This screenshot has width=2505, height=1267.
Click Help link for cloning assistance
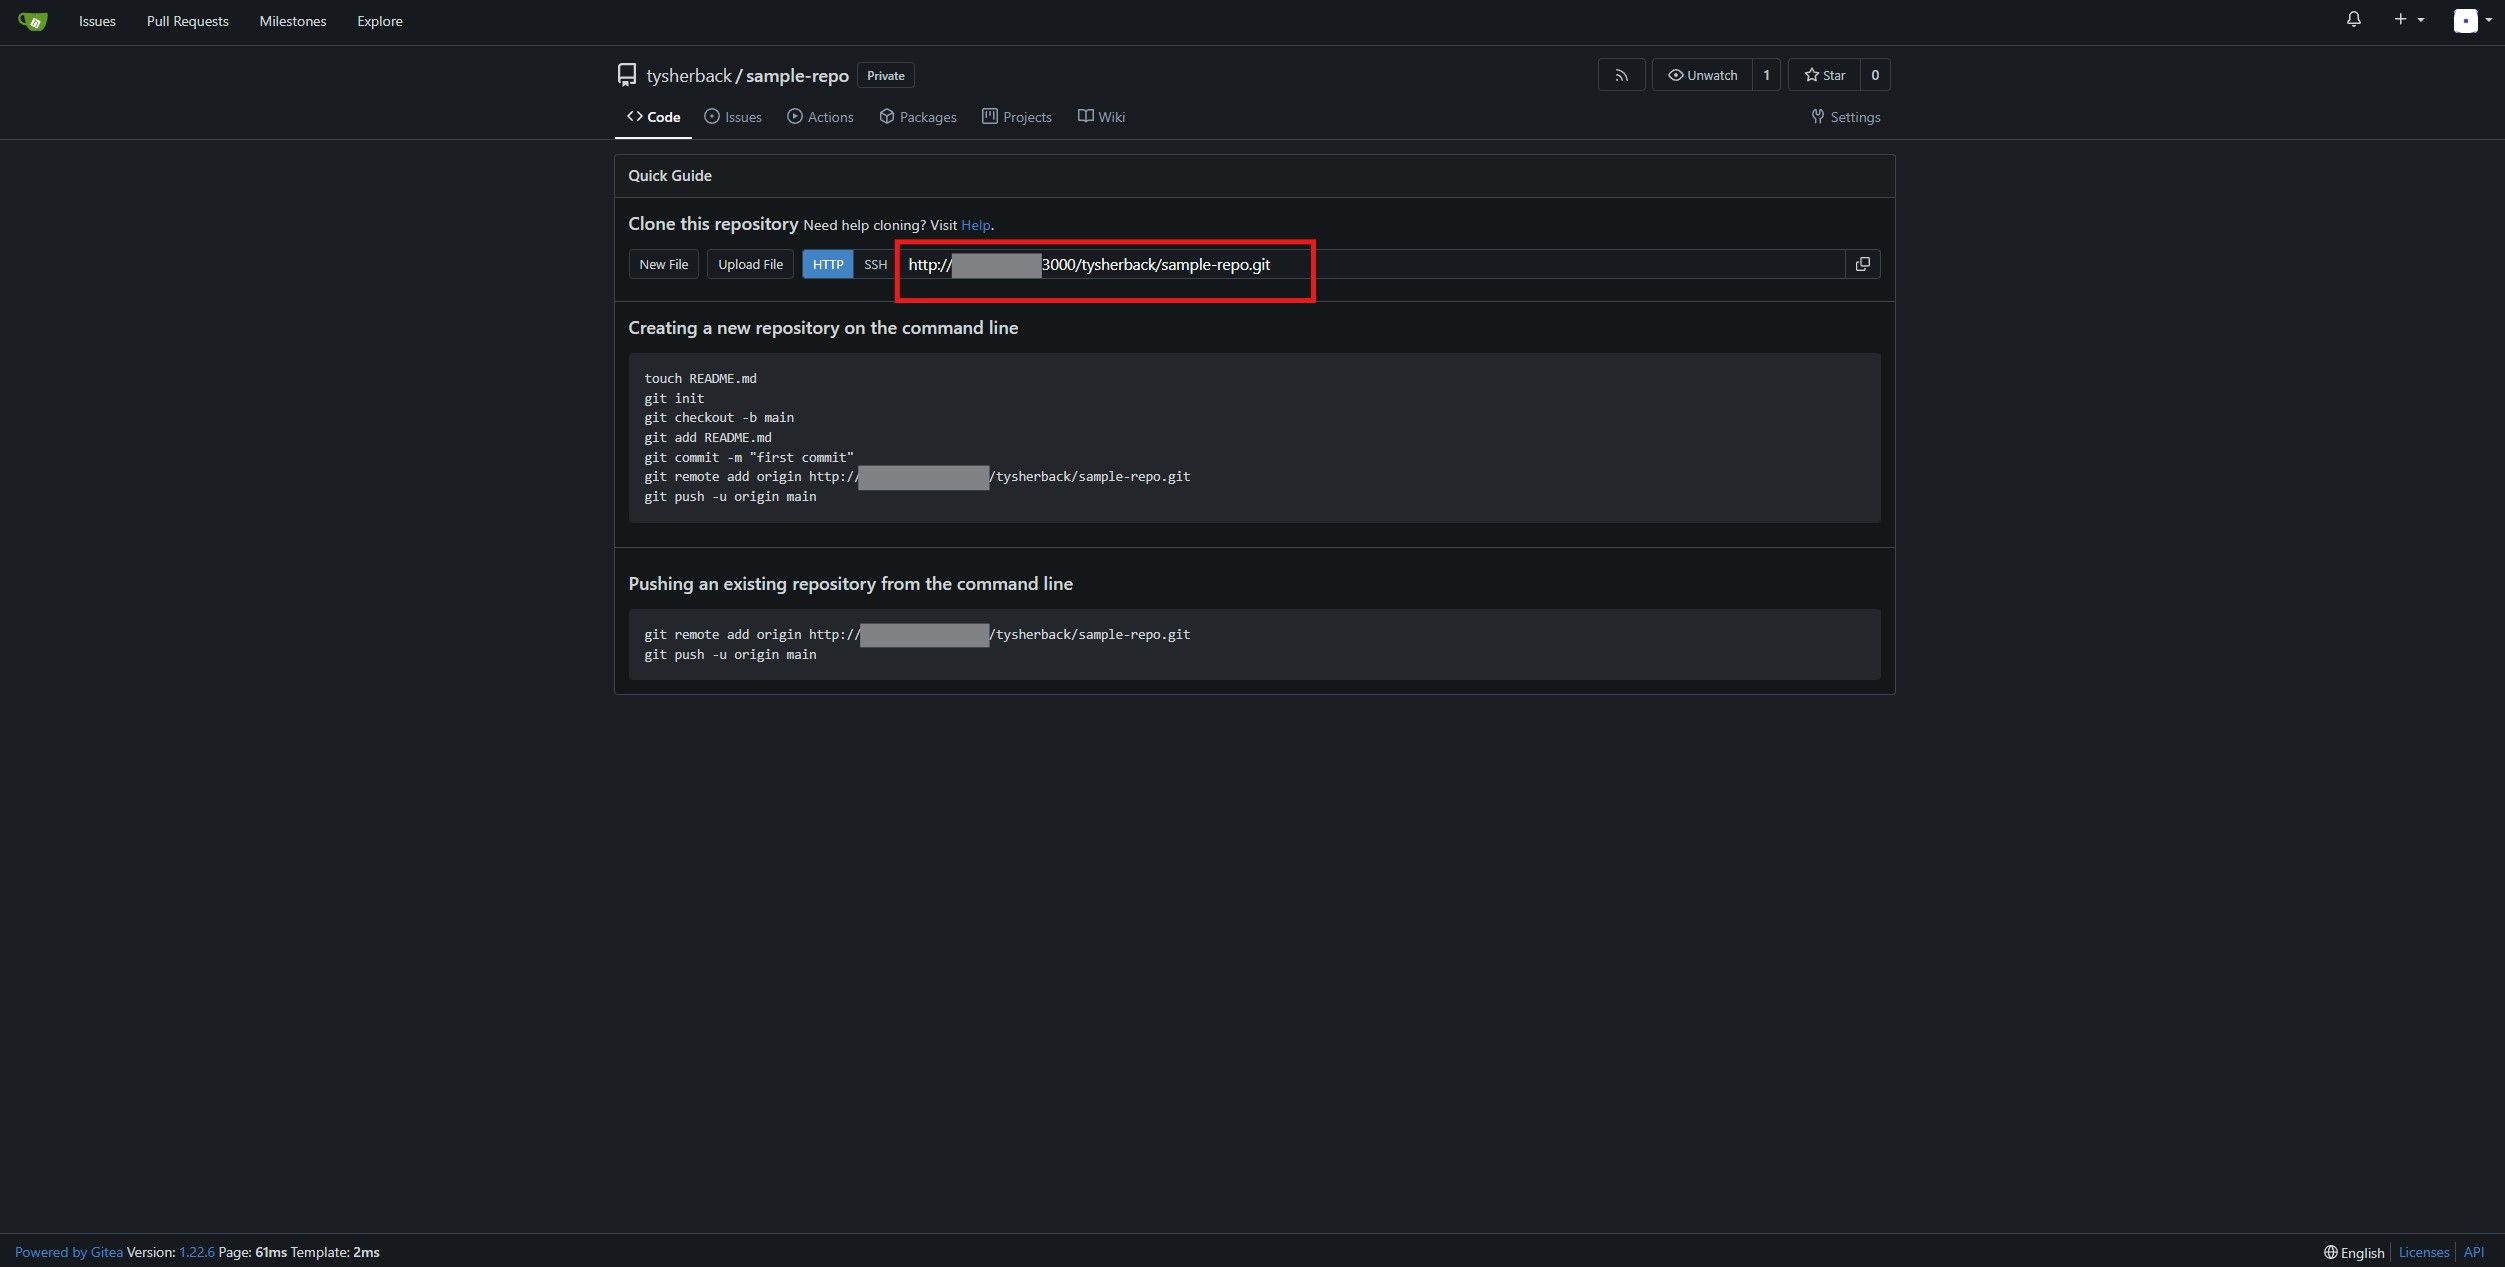click(x=976, y=225)
